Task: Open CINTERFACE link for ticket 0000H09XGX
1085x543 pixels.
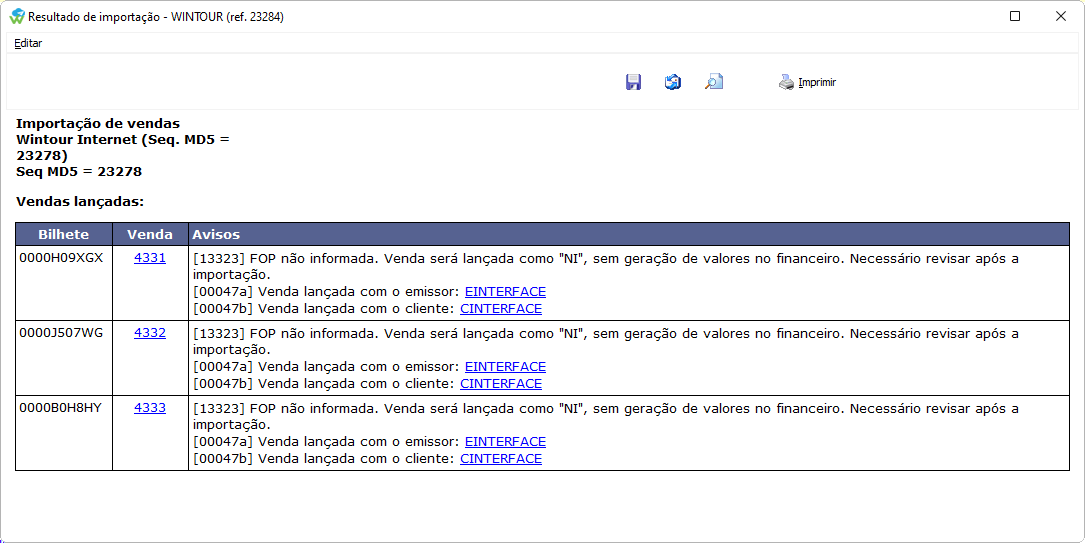Action: [x=501, y=309]
